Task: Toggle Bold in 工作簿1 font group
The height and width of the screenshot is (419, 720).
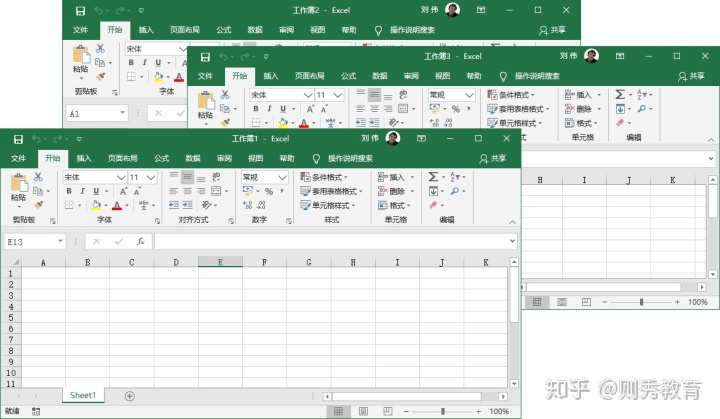Action: [x=69, y=191]
